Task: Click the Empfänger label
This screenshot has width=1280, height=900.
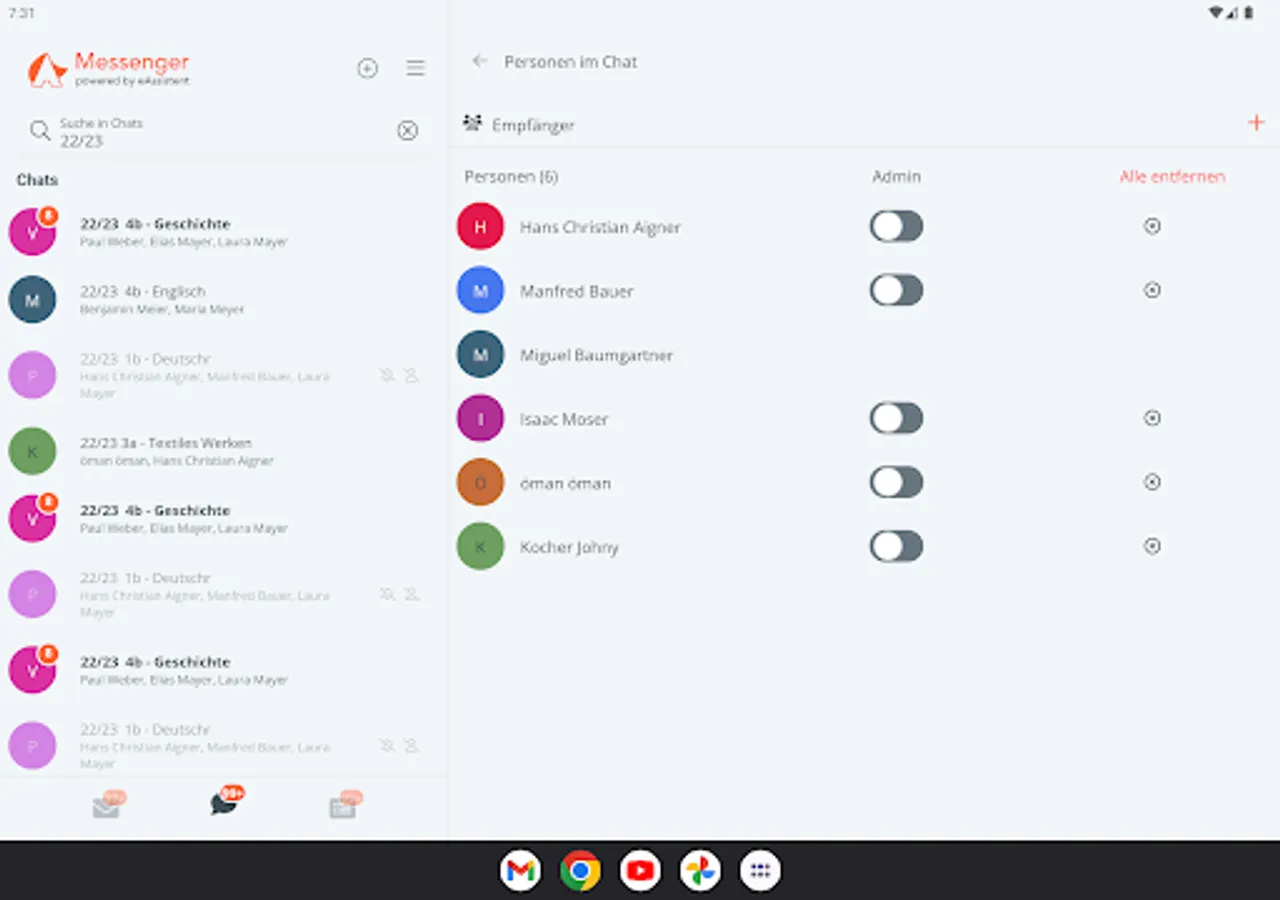Action: (x=533, y=125)
